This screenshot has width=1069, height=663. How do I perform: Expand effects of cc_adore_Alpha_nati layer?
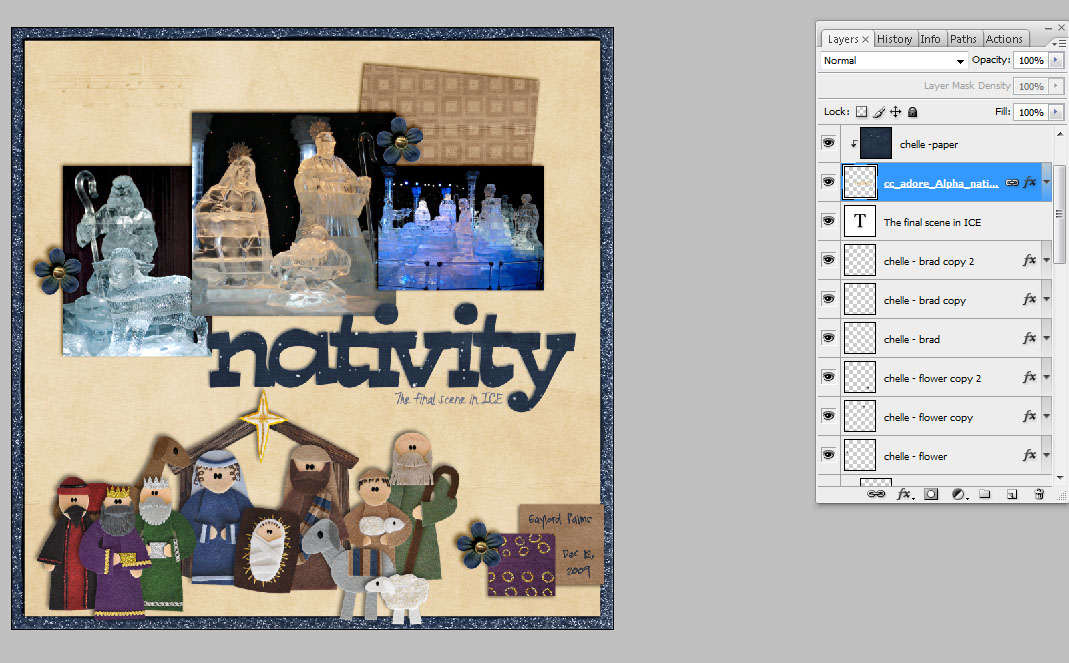pyautogui.click(x=1047, y=182)
